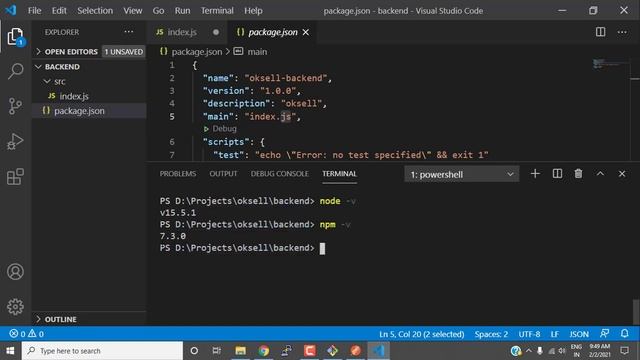Open the Search view in activity bar
The width and height of the screenshot is (640, 360).
[x=15, y=71]
